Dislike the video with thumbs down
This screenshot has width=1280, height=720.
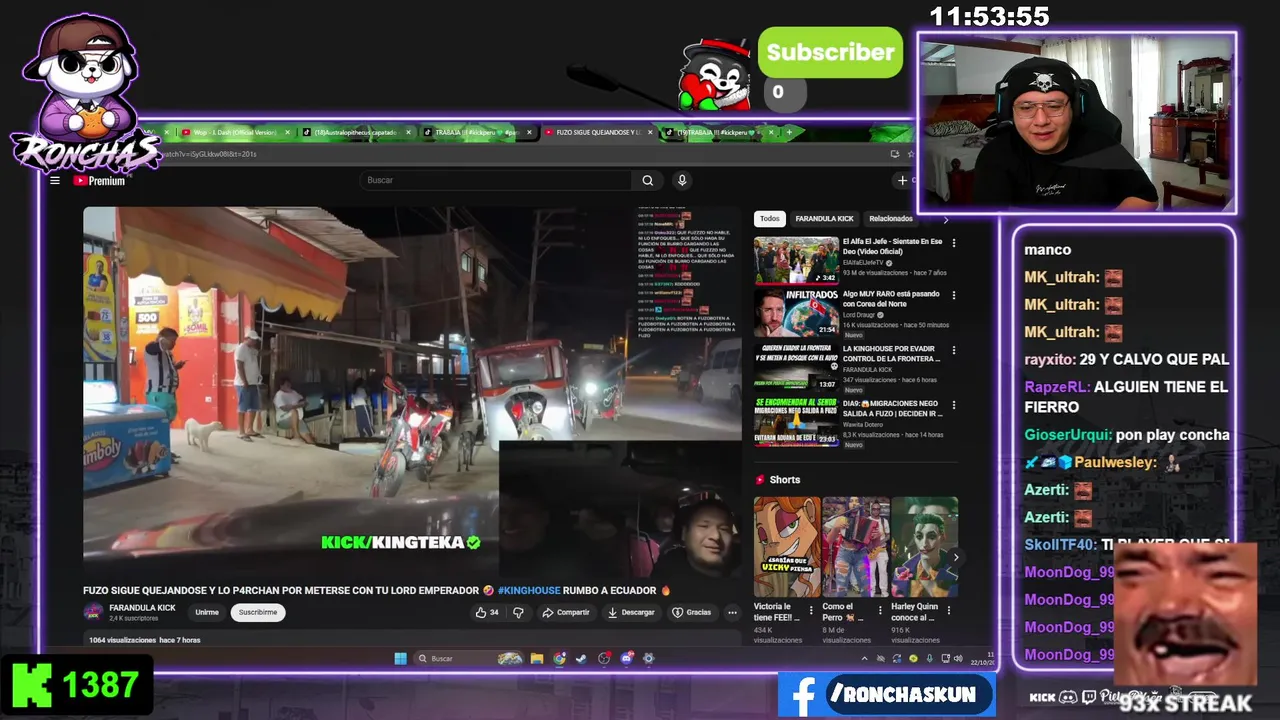[518, 612]
